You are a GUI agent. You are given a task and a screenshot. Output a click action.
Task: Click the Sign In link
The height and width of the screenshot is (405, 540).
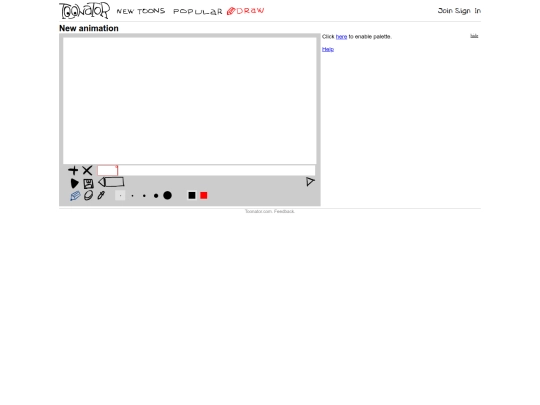(468, 11)
